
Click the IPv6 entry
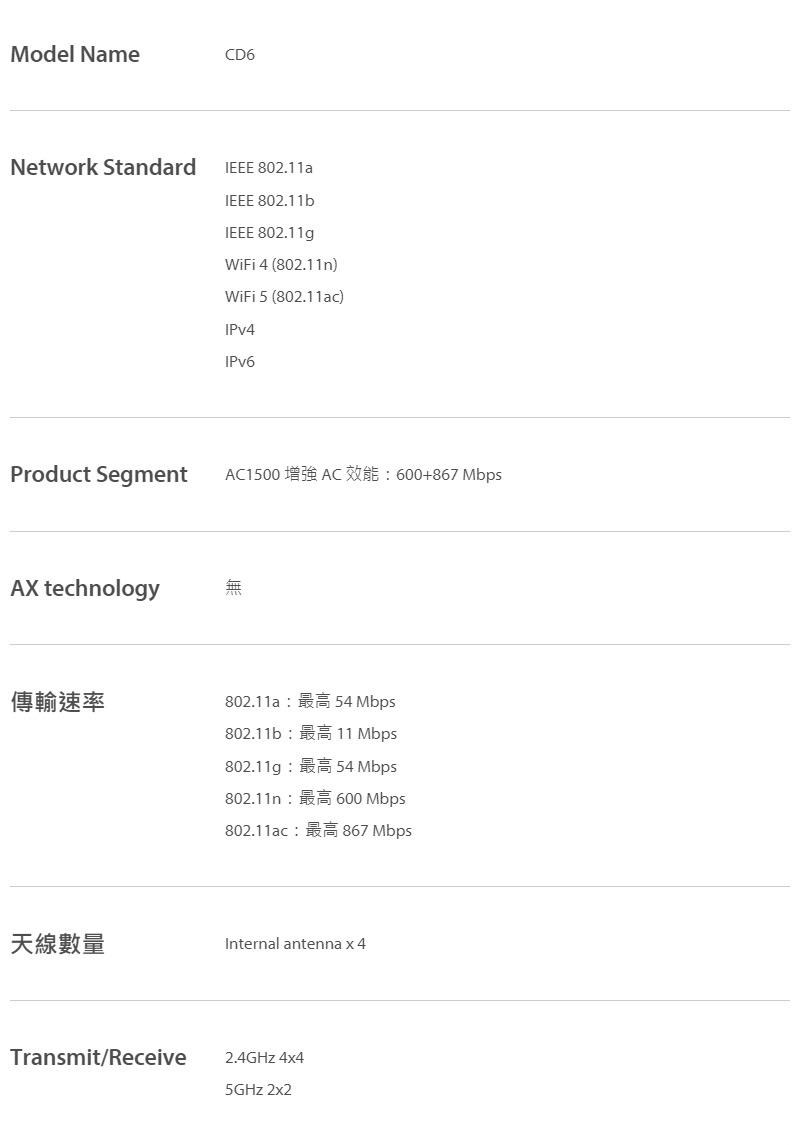239,361
